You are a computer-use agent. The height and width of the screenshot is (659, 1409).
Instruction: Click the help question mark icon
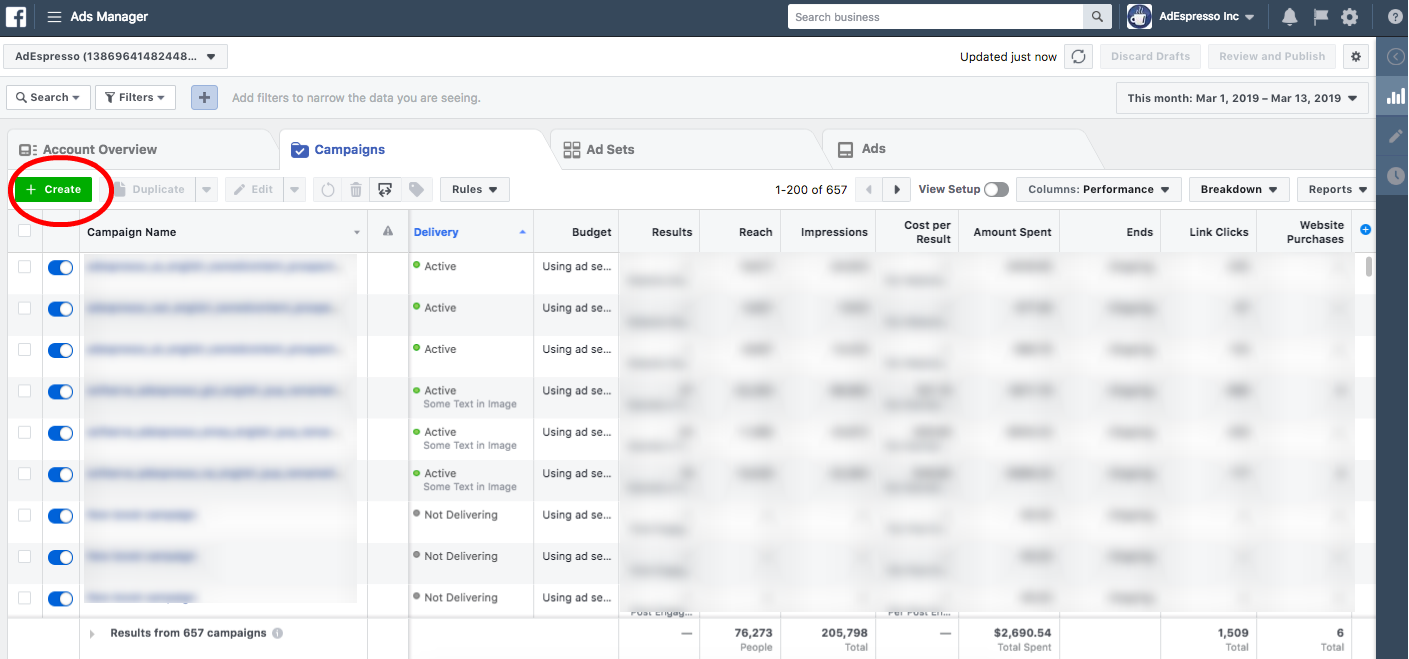pyautogui.click(x=1395, y=17)
